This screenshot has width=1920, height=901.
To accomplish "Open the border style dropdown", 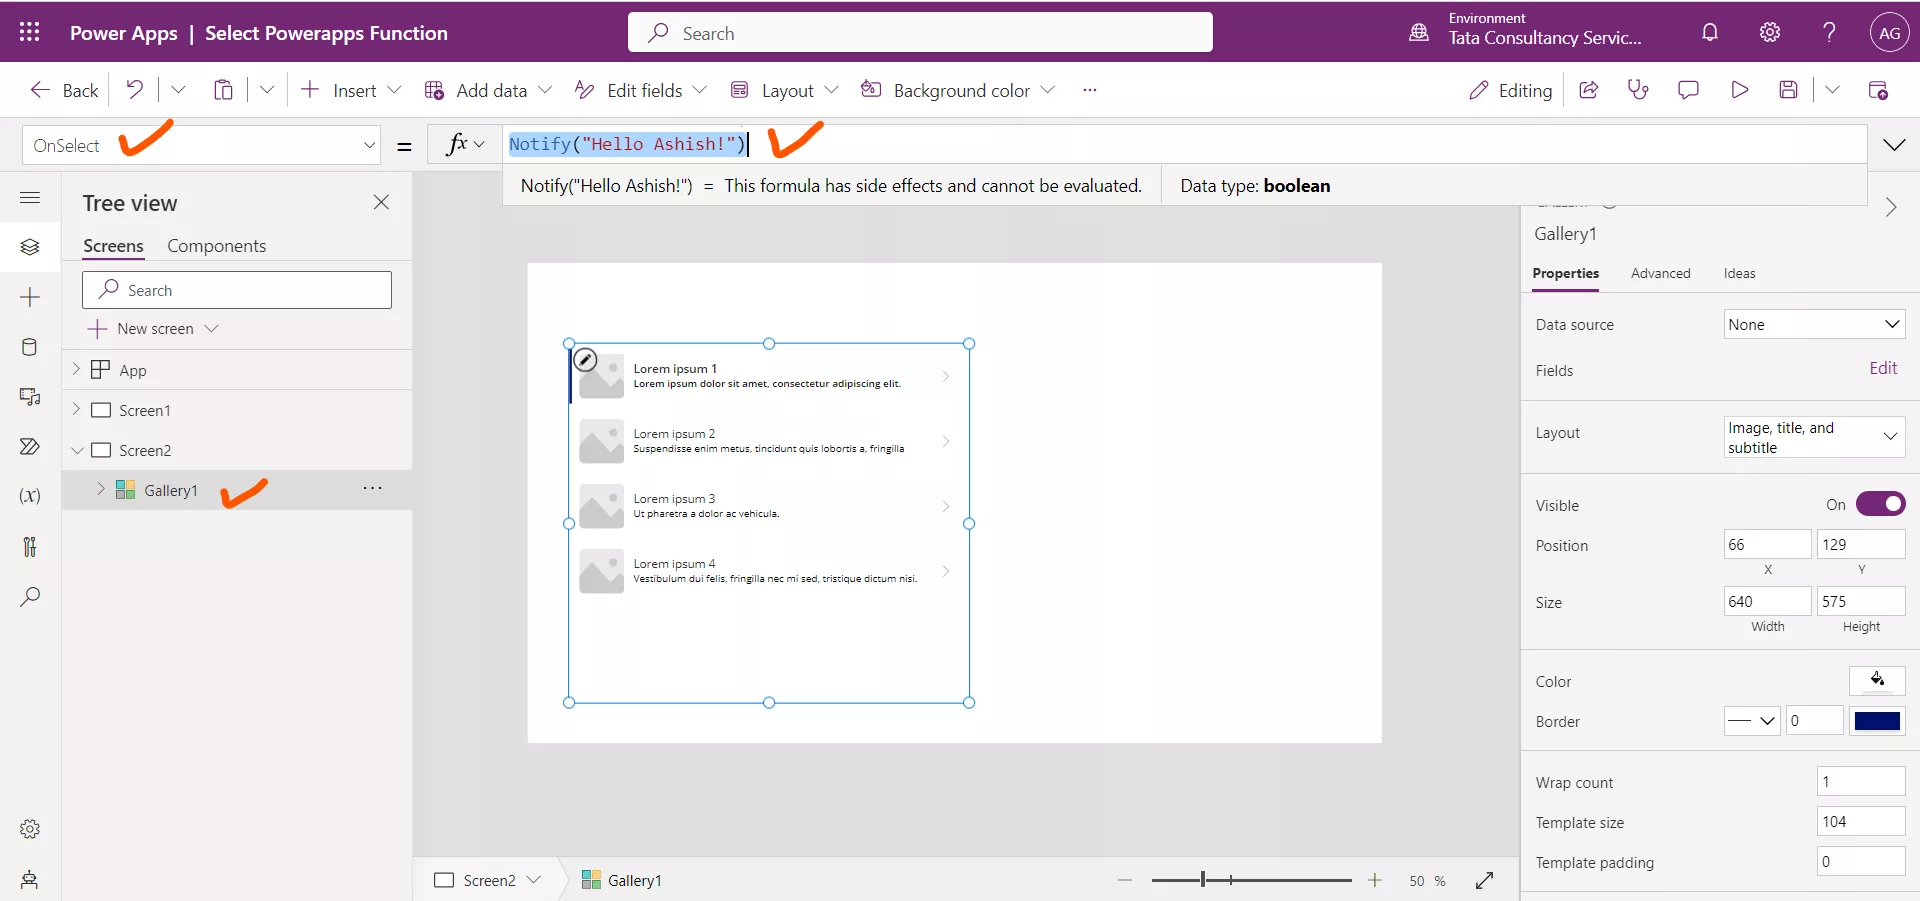I will click(x=1752, y=721).
